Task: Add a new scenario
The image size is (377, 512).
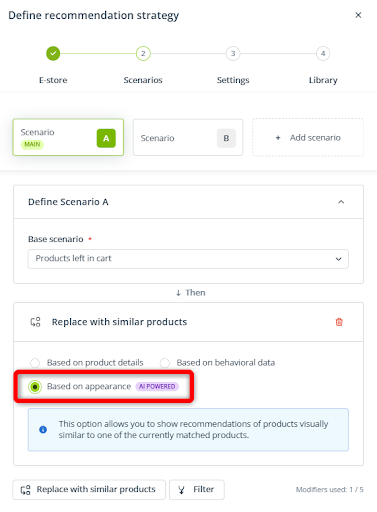Action: [x=308, y=137]
